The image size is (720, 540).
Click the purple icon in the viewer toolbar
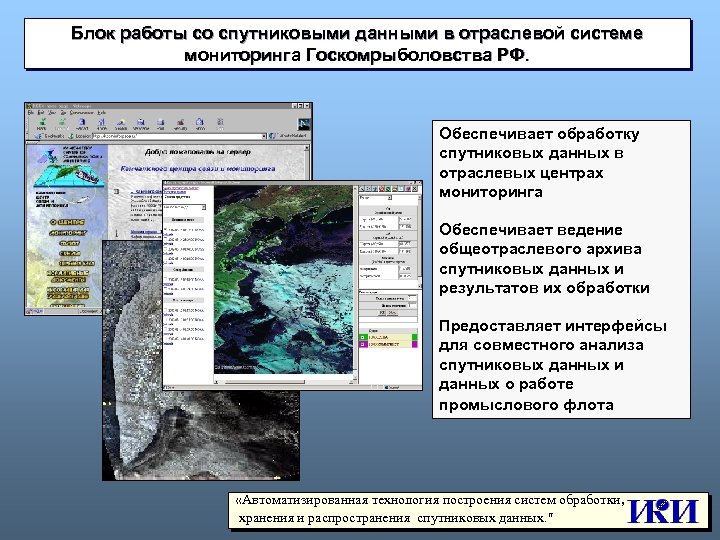point(408,189)
